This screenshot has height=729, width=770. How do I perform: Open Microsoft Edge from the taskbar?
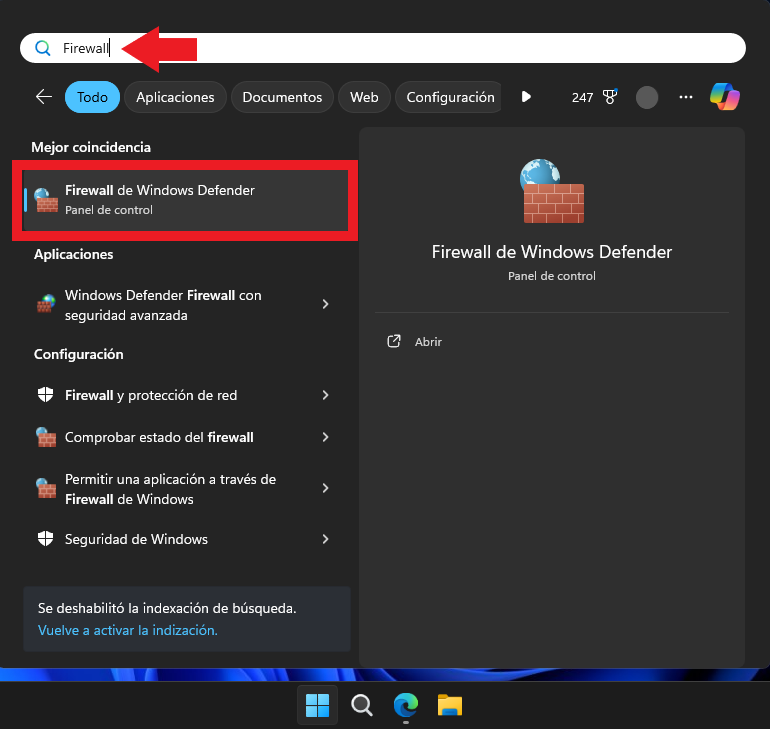(x=406, y=705)
